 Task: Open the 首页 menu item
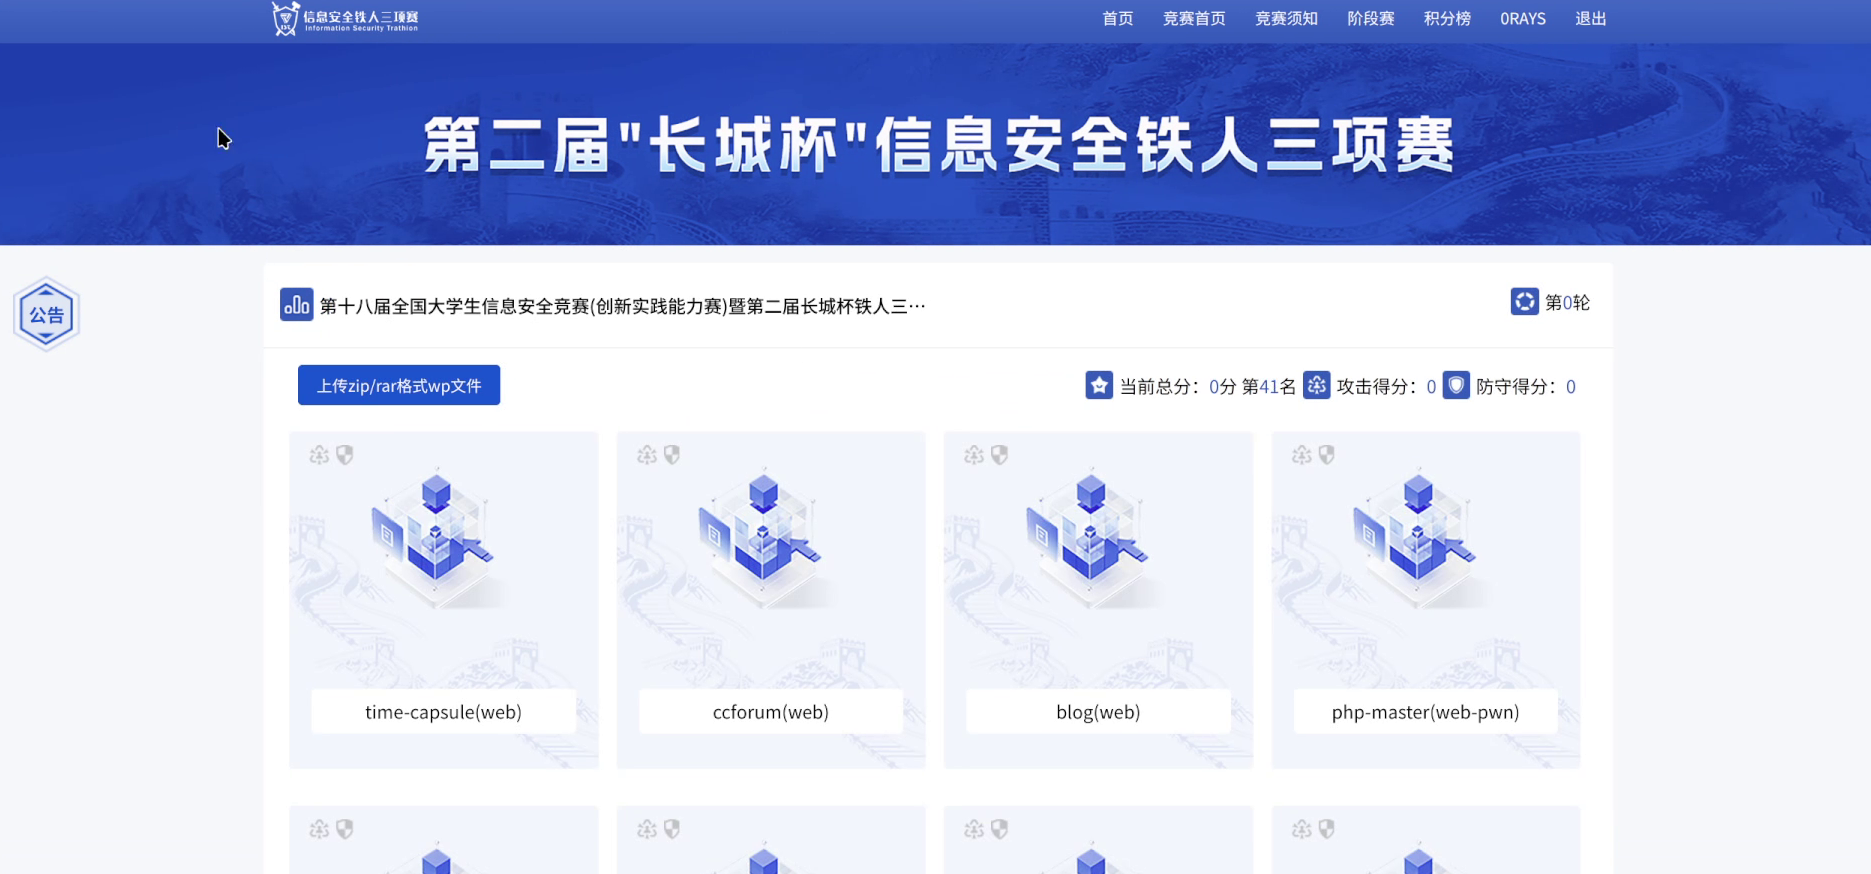point(1117,19)
